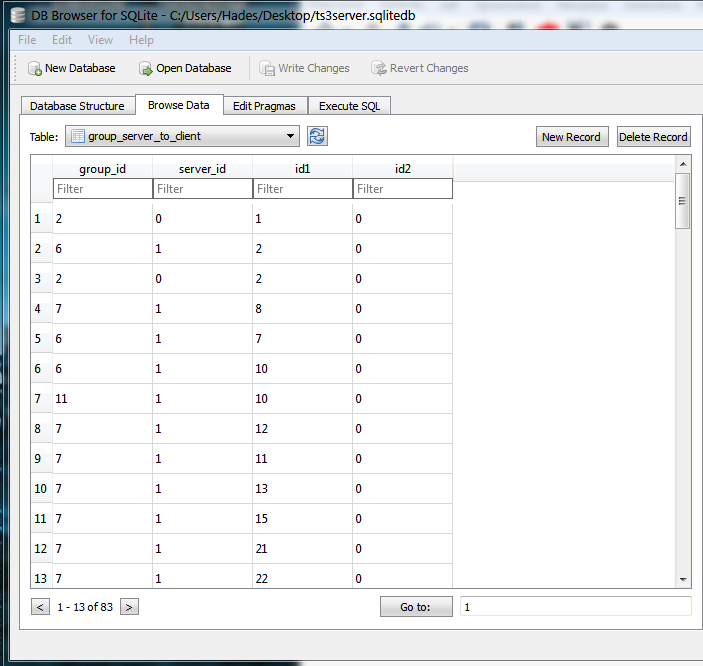The width and height of the screenshot is (703, 666).
Task: Click the DB Browser app icon in title bar
Action: coord(18,15)
